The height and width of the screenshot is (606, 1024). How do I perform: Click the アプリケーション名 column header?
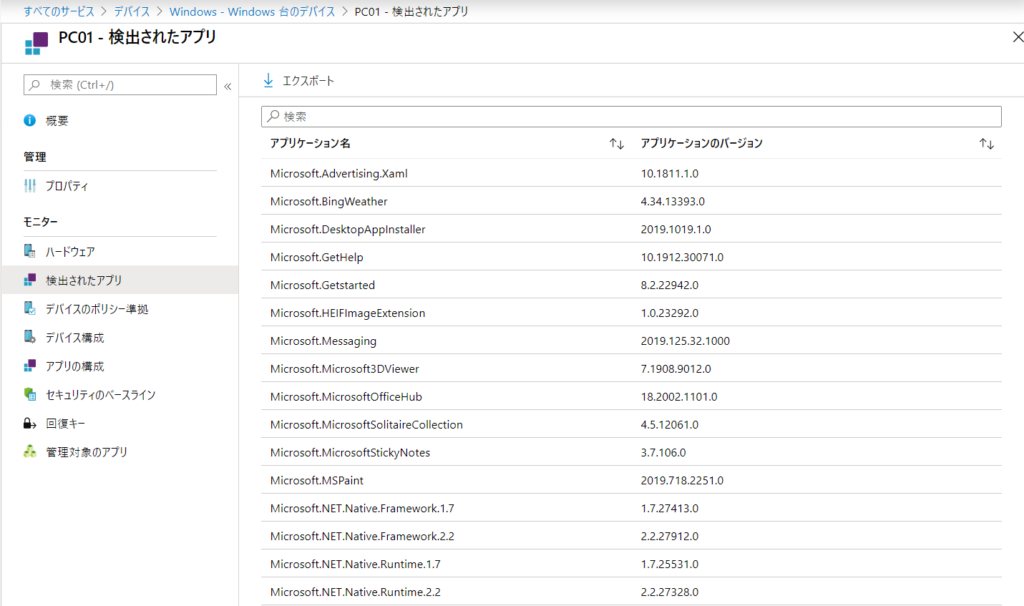(310, 143)
